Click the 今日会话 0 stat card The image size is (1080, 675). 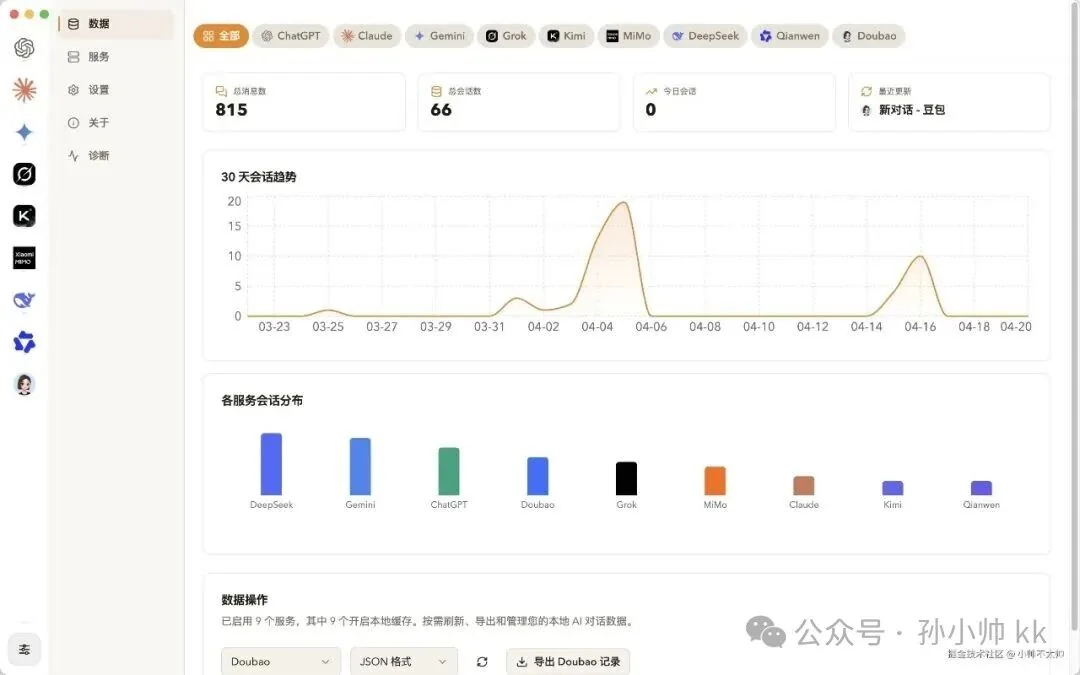pos(734,102)
